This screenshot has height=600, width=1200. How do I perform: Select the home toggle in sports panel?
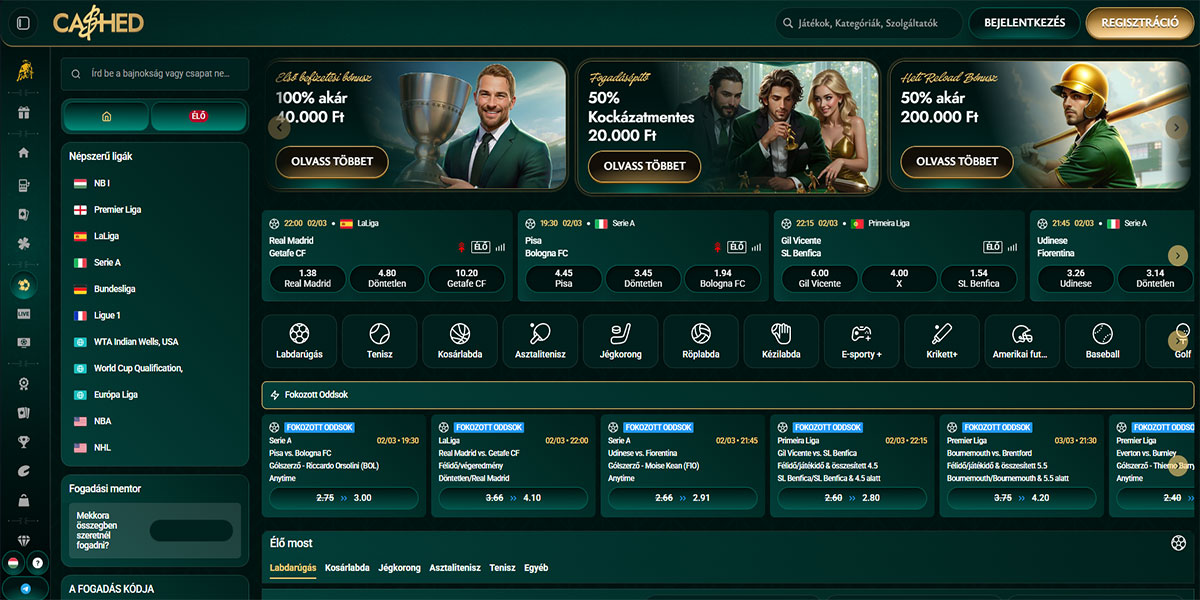coord(106,116)
